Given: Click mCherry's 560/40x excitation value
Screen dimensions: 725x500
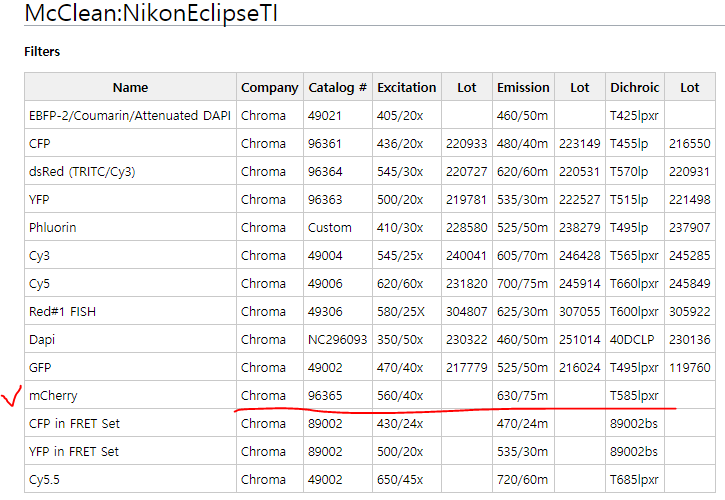Looking at the screenshot, I should pos(400,395).
